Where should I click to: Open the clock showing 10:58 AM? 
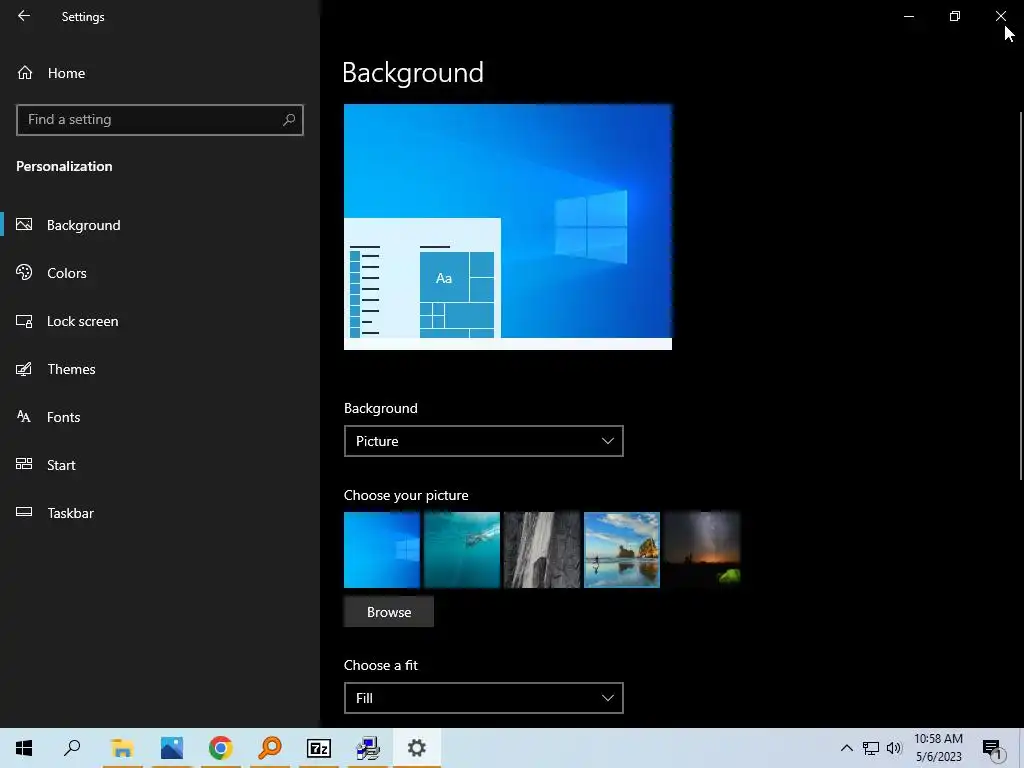point(938,748)
